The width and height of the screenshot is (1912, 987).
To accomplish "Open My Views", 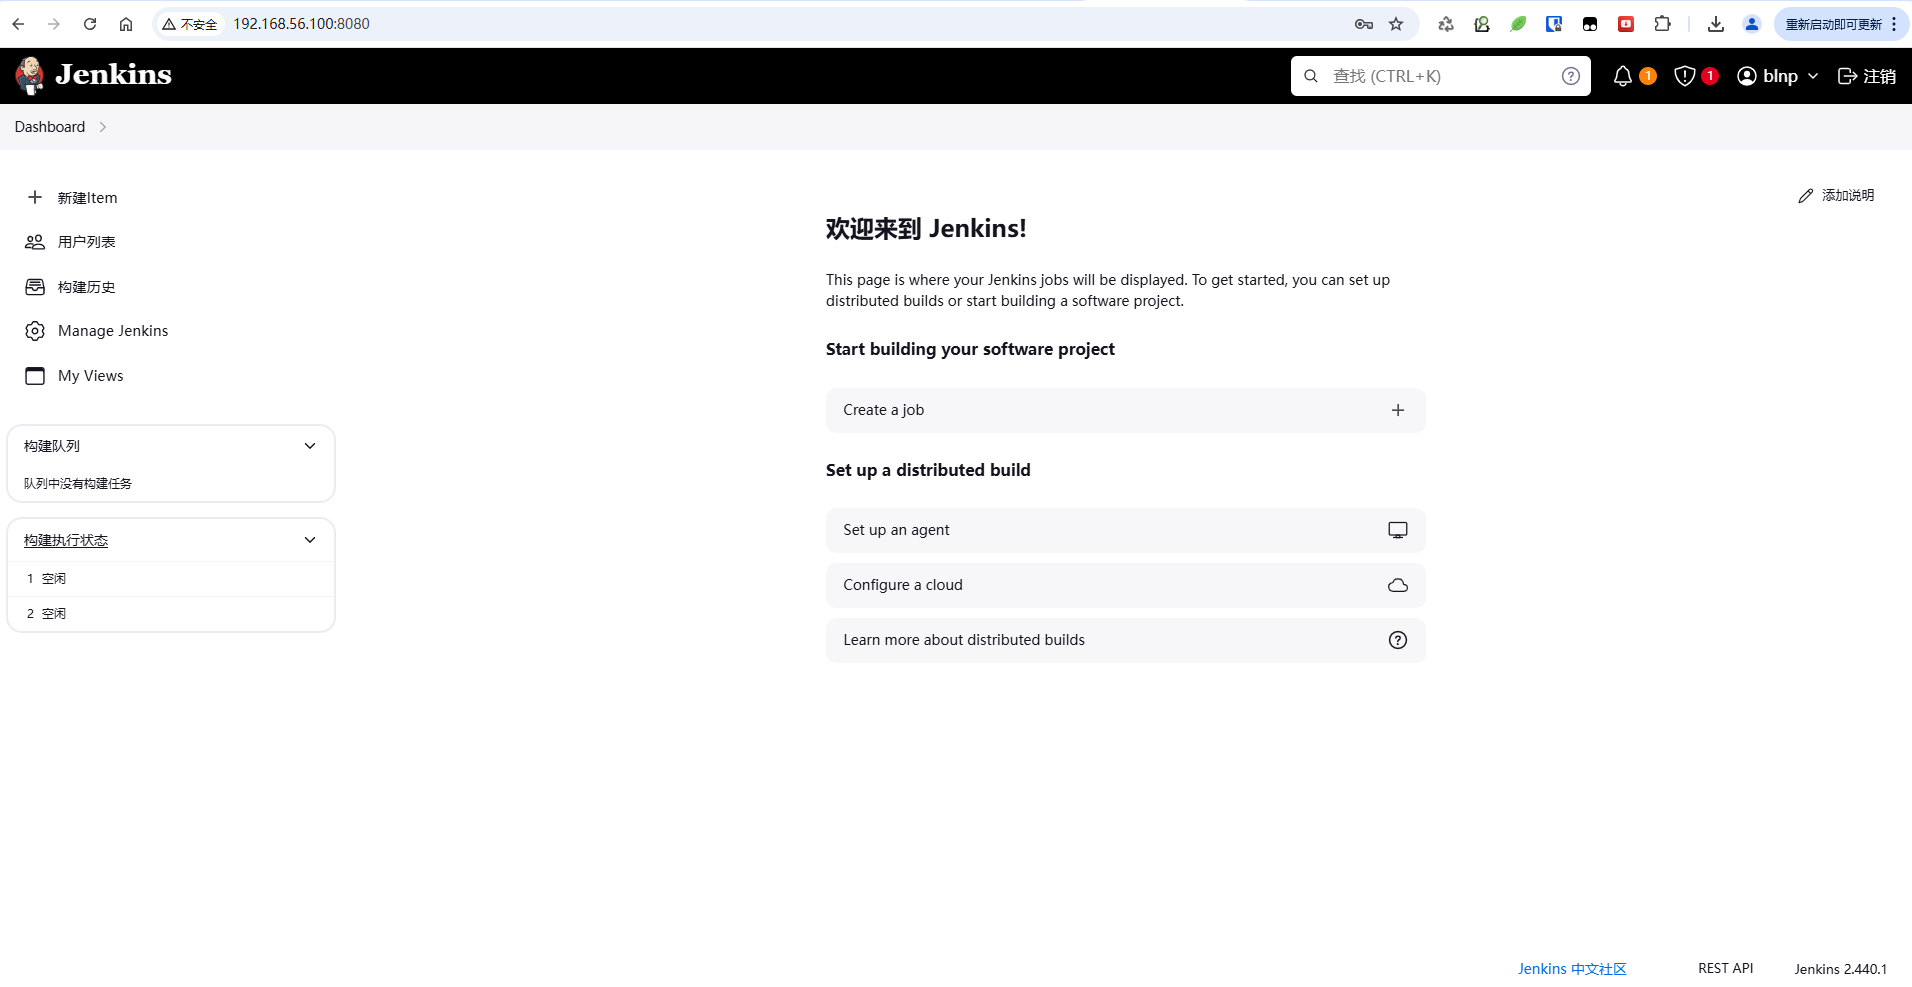I will pyautogui.click(x=91, y=376).
